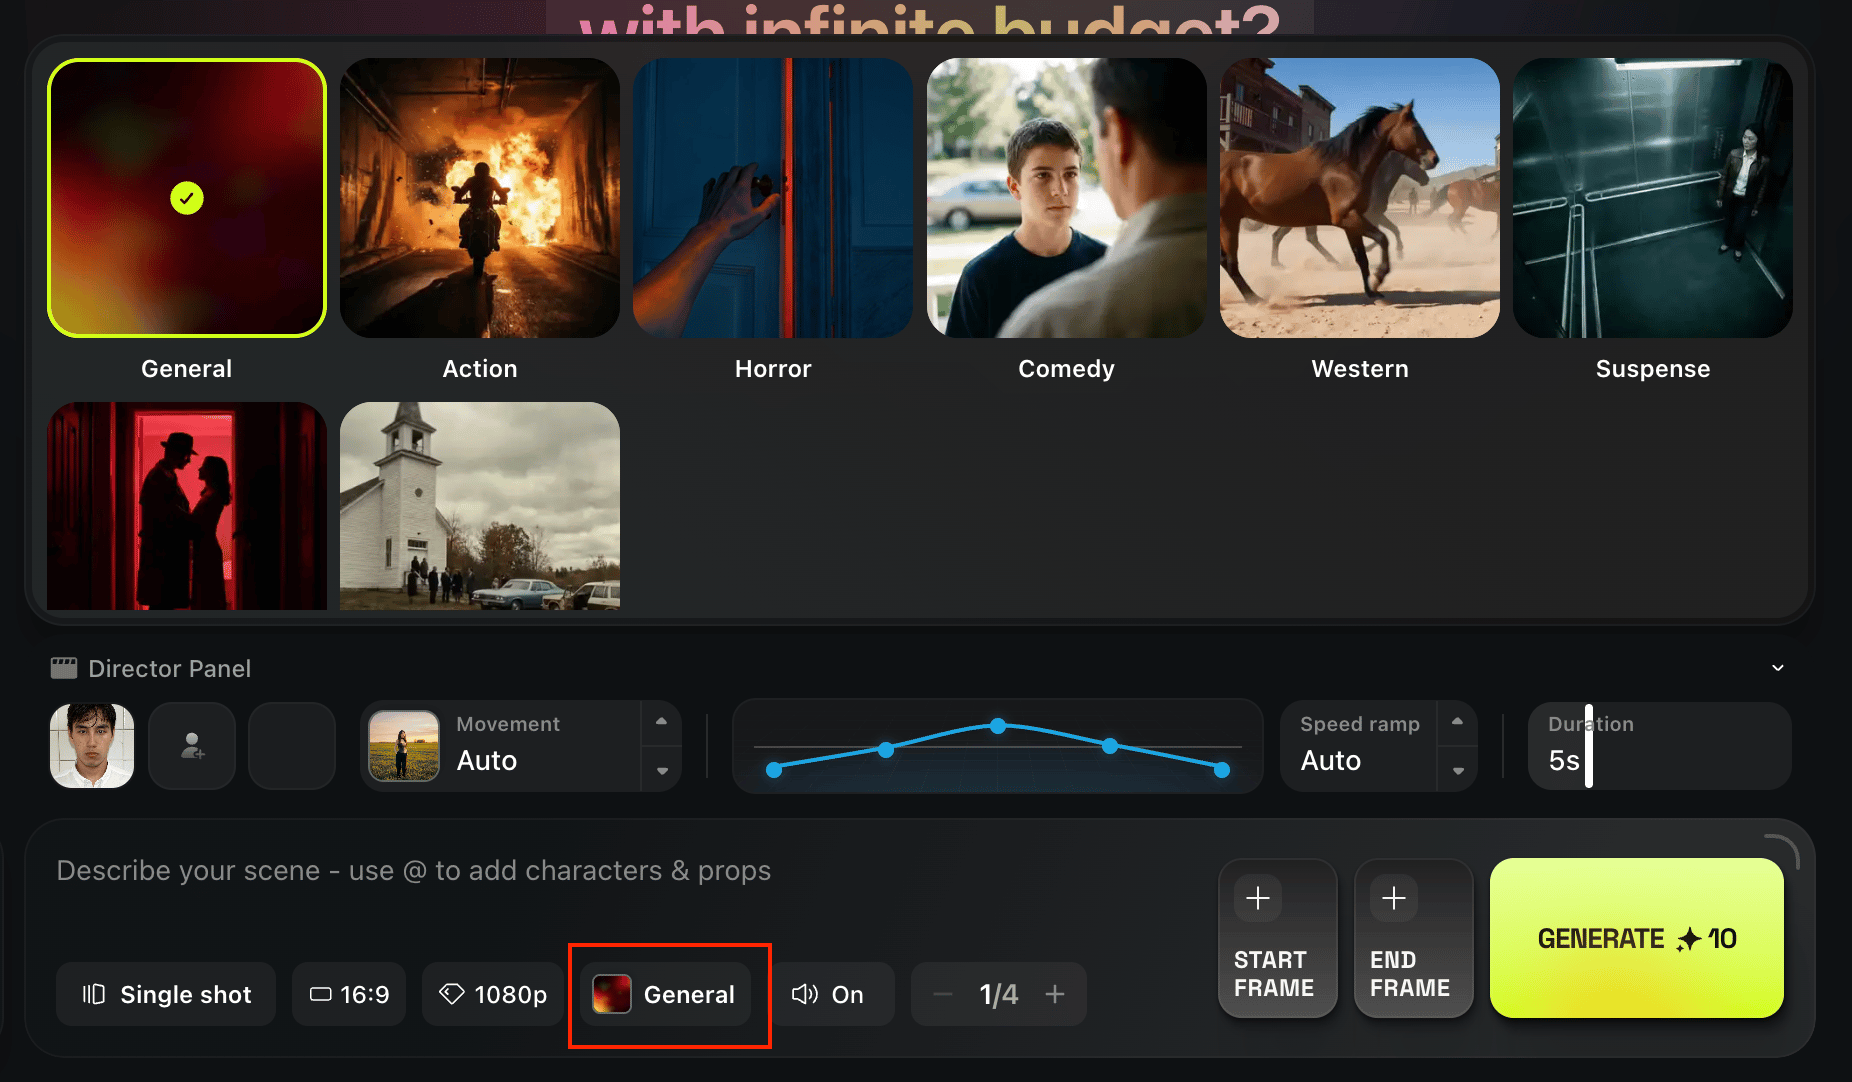Screen dimensions: 1852x1082
Task: Select the Suspense elevator thumbnail
Action: pos(1653,198)
